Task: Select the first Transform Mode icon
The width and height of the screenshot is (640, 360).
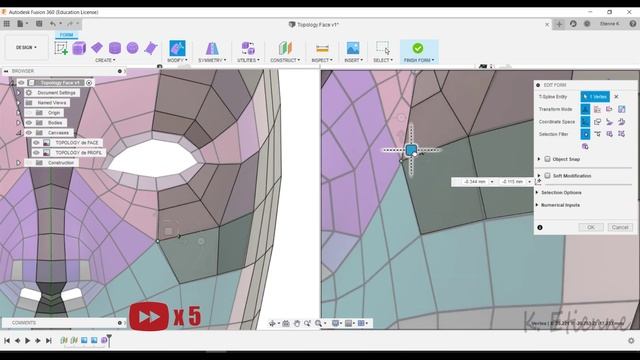Action: click(x=585, y=109)
